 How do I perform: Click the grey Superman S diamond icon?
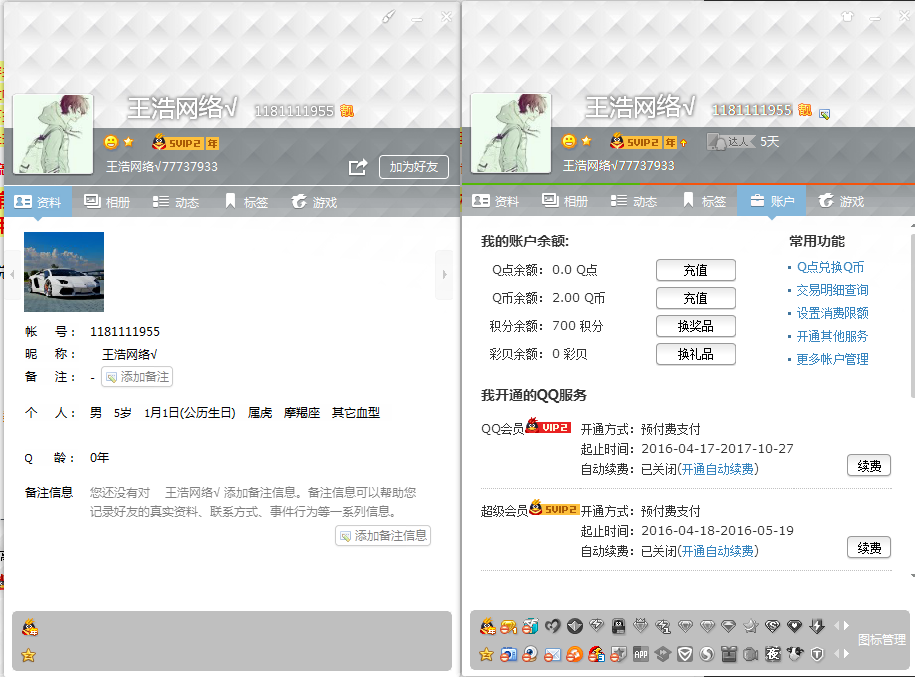(x=772, y=627)
